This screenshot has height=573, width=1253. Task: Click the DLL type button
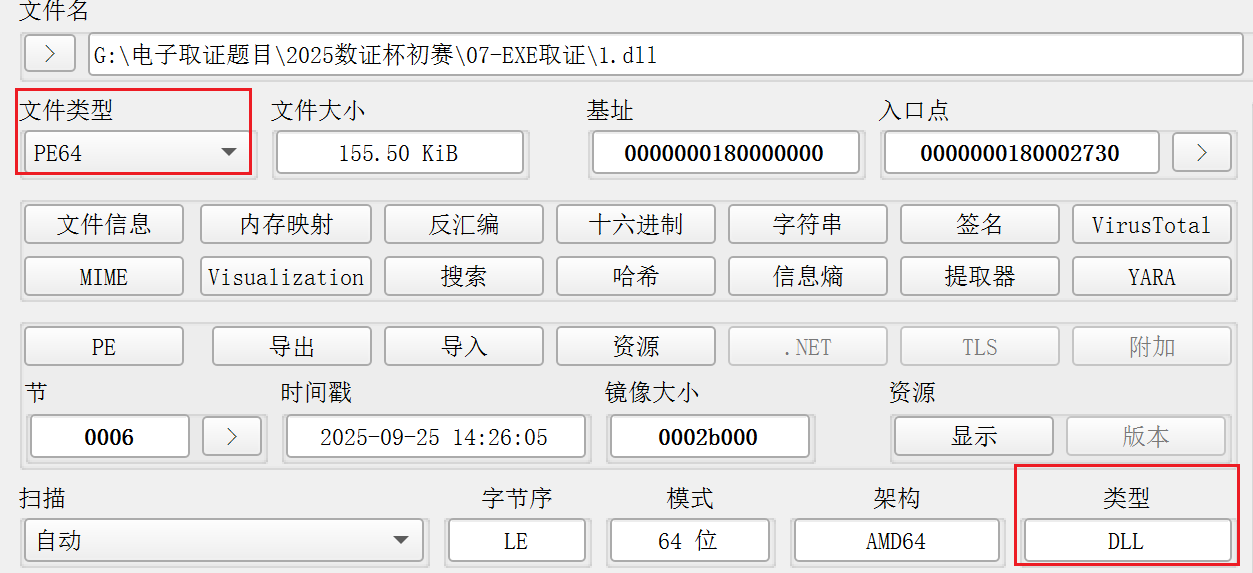[1125, 541]
